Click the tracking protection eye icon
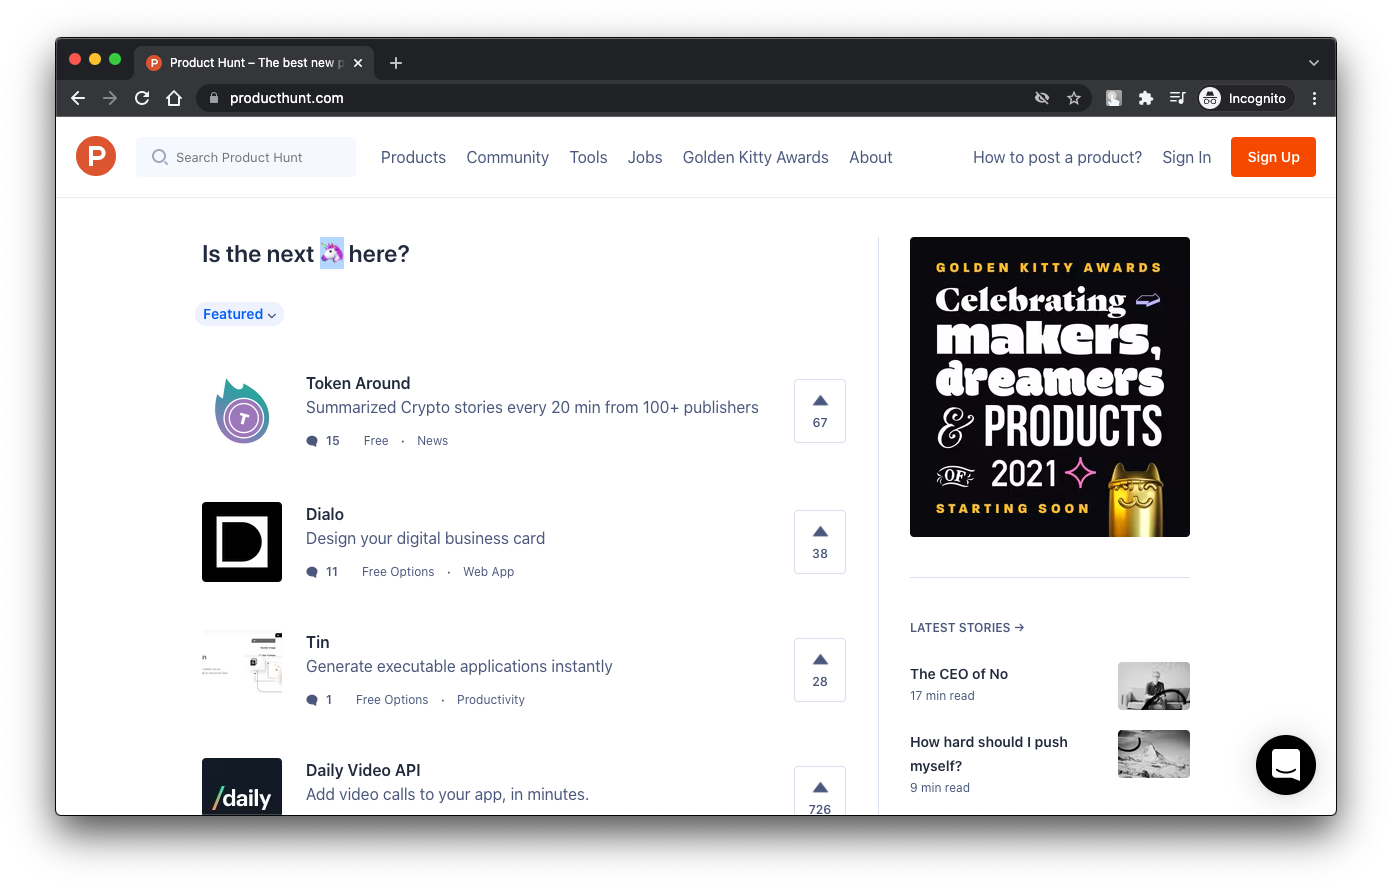Screen dimensions: 1392x889 [x=1042, y=98]
